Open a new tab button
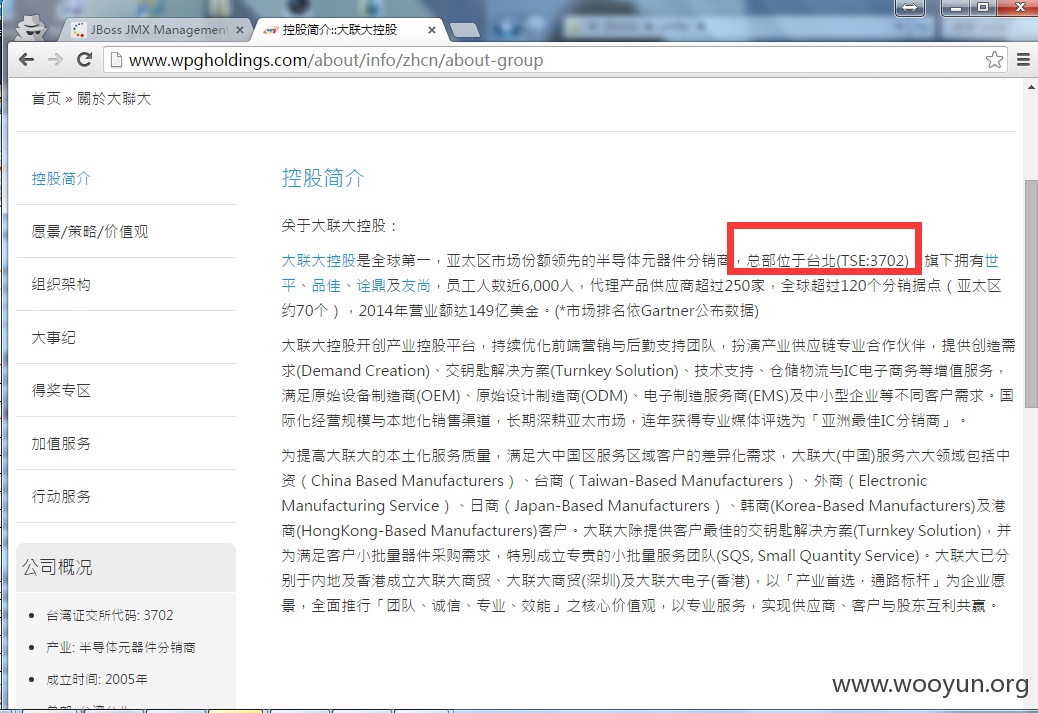The width and height of the screenshot is (1038, 713). [465, 30]
